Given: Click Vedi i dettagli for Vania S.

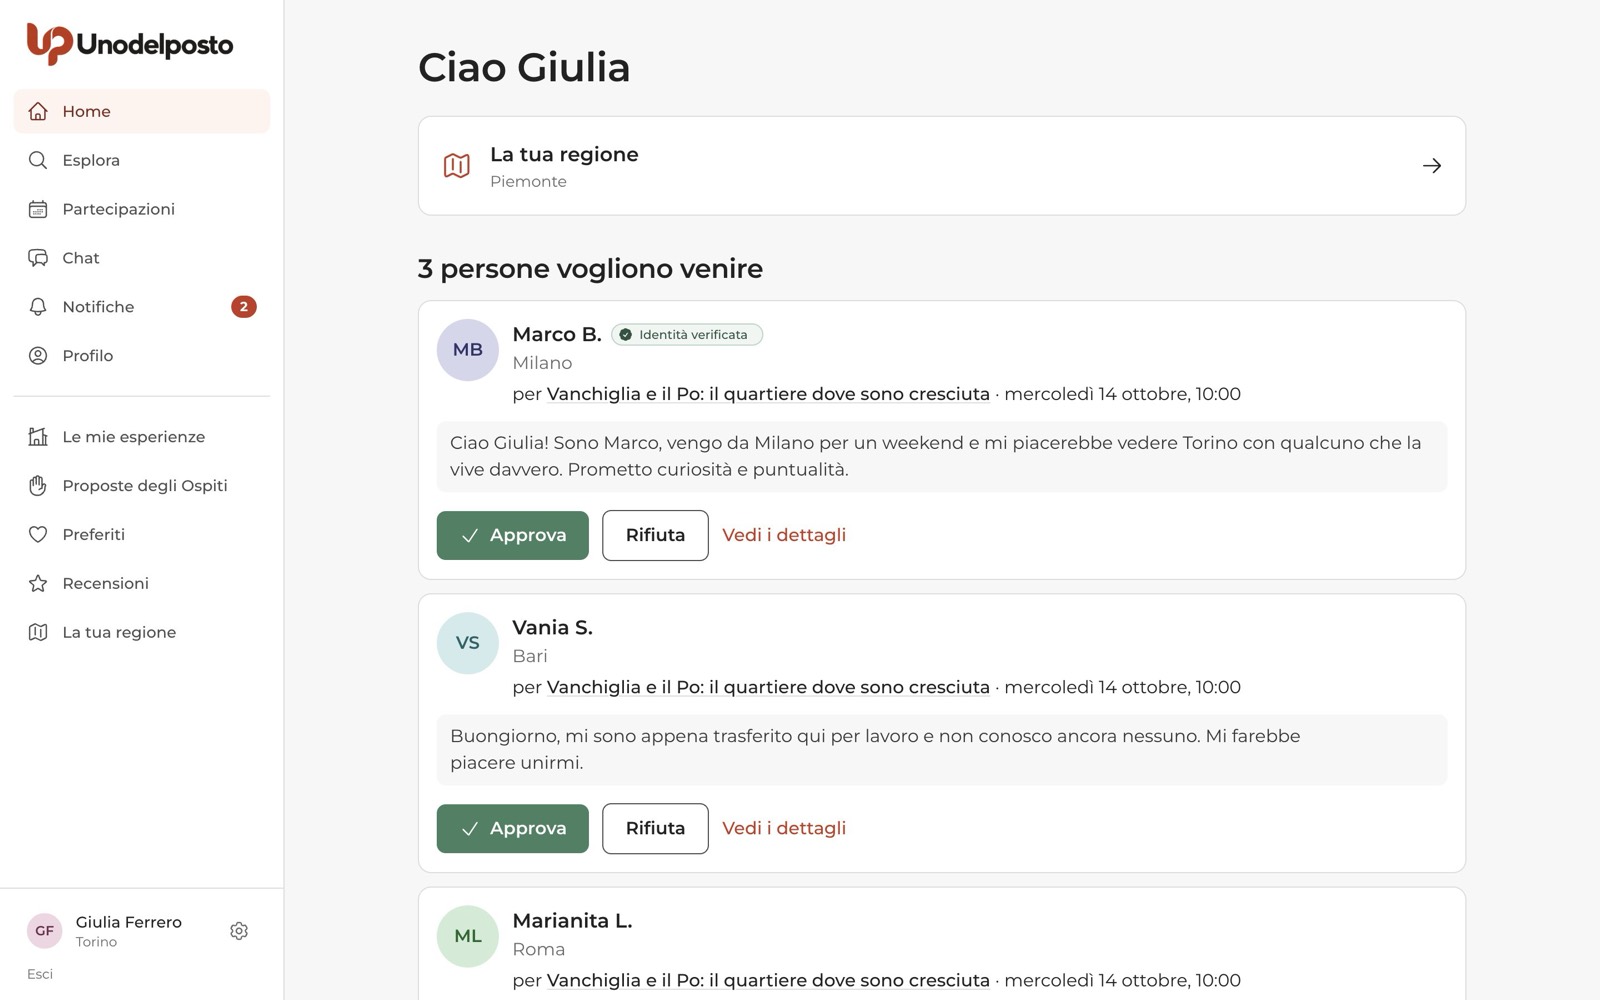Looking at the screenshot, I should coord(784,828).
